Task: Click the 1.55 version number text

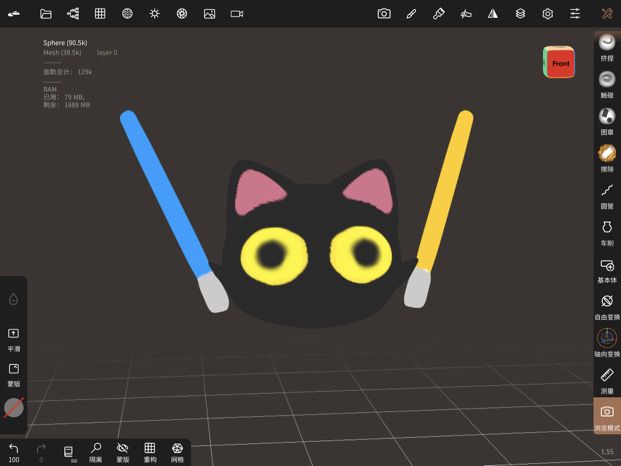Action: click(607, 452)
